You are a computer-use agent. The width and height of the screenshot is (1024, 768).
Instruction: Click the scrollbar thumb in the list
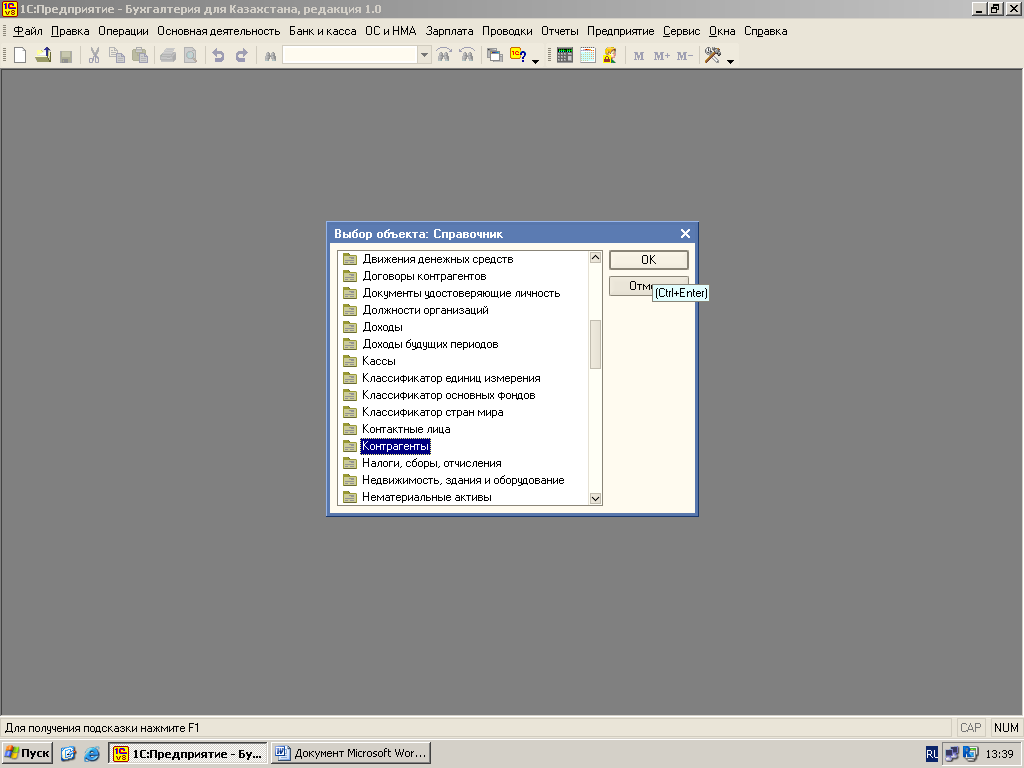tap(595, 345)
